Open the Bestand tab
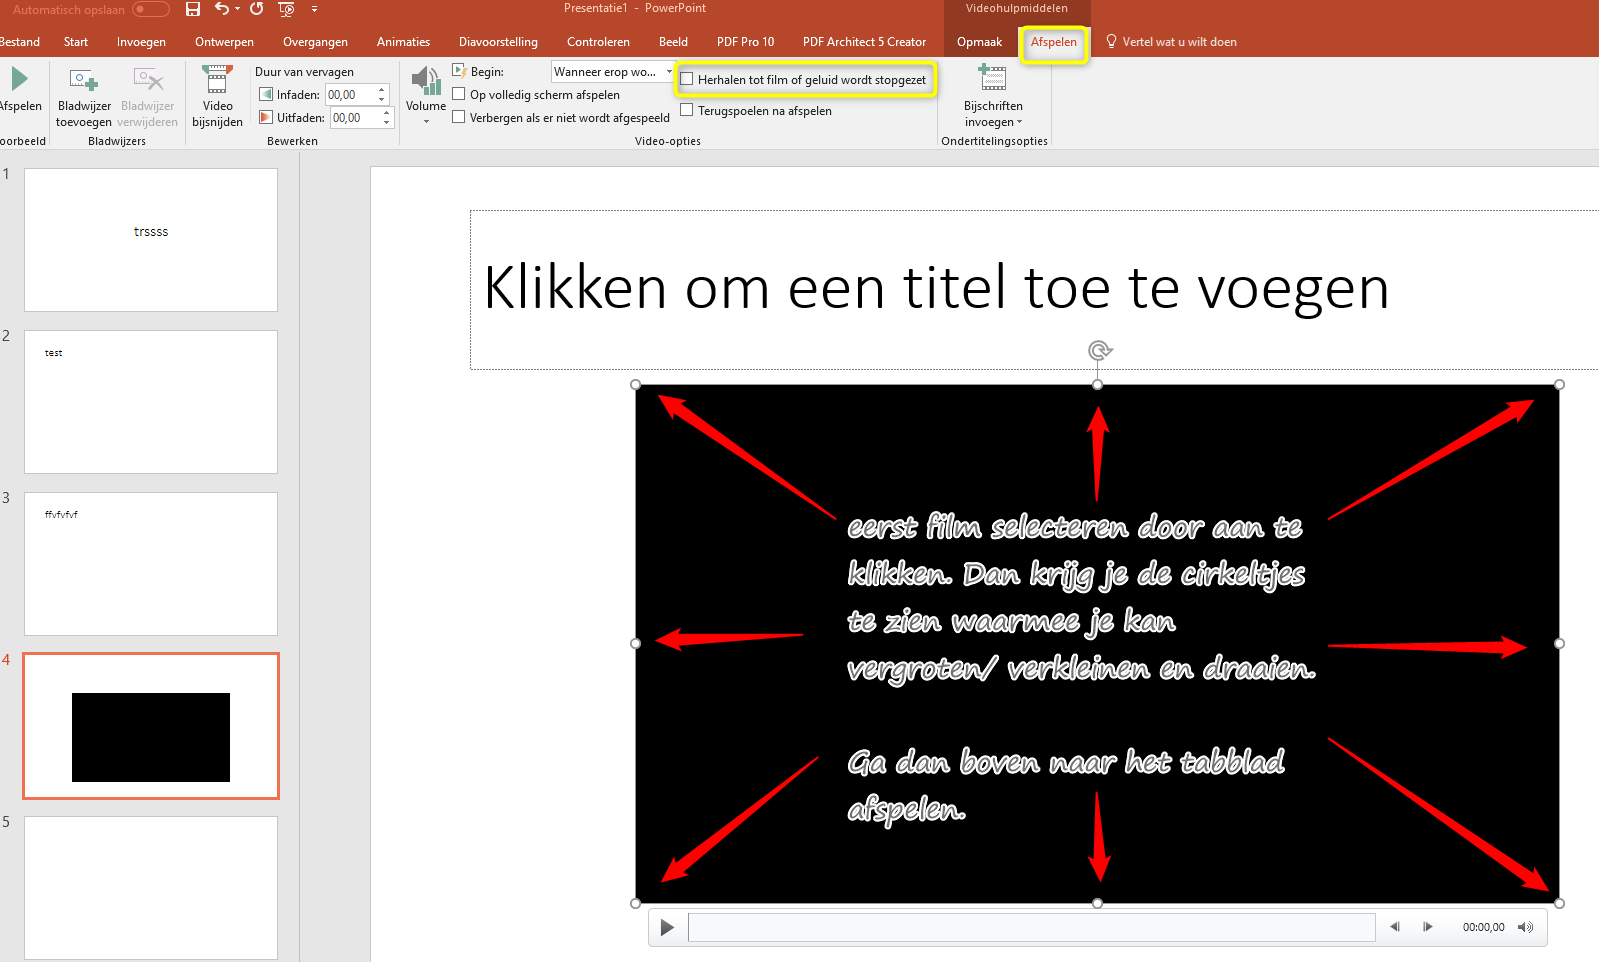The height and width of the screenshot is (962, 1599). tap(20, 42)
